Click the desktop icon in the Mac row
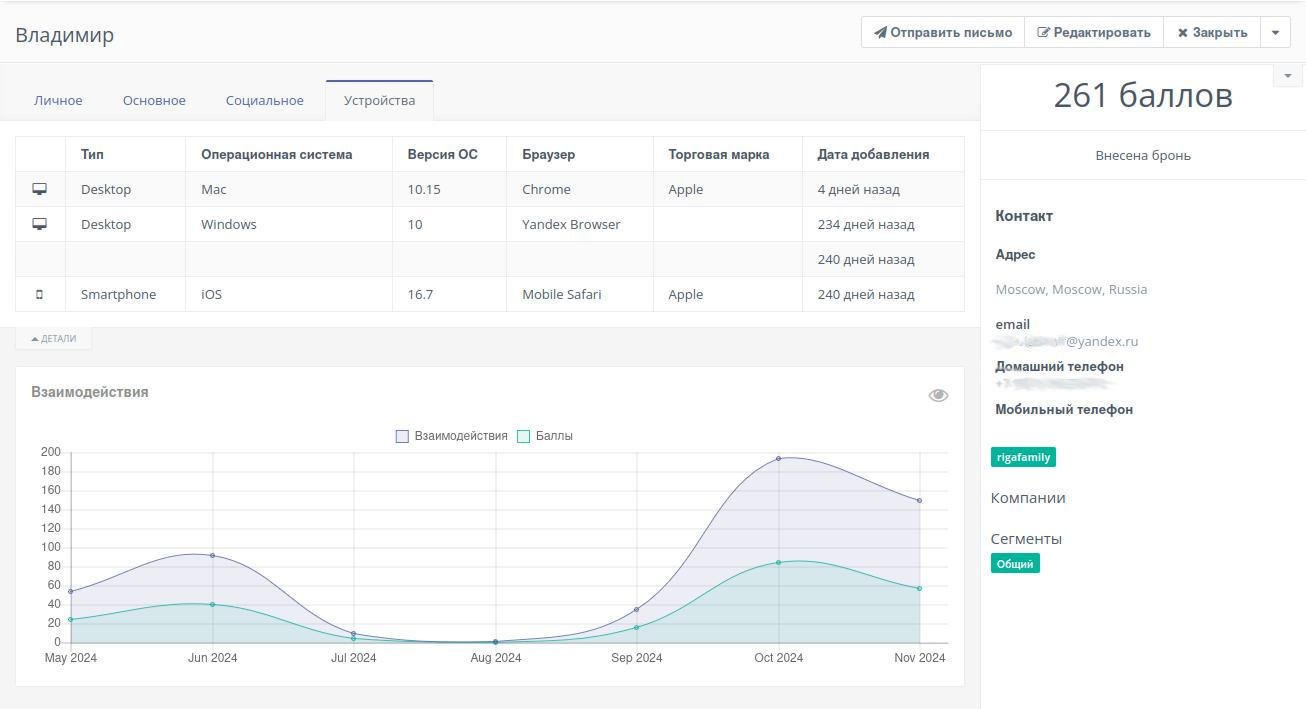The image size is (1306, 709). tap(40, 189)
